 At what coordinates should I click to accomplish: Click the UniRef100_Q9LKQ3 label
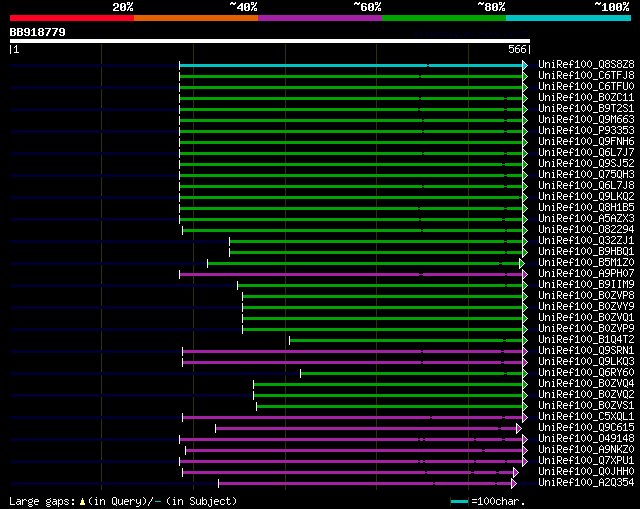[586, 362]
